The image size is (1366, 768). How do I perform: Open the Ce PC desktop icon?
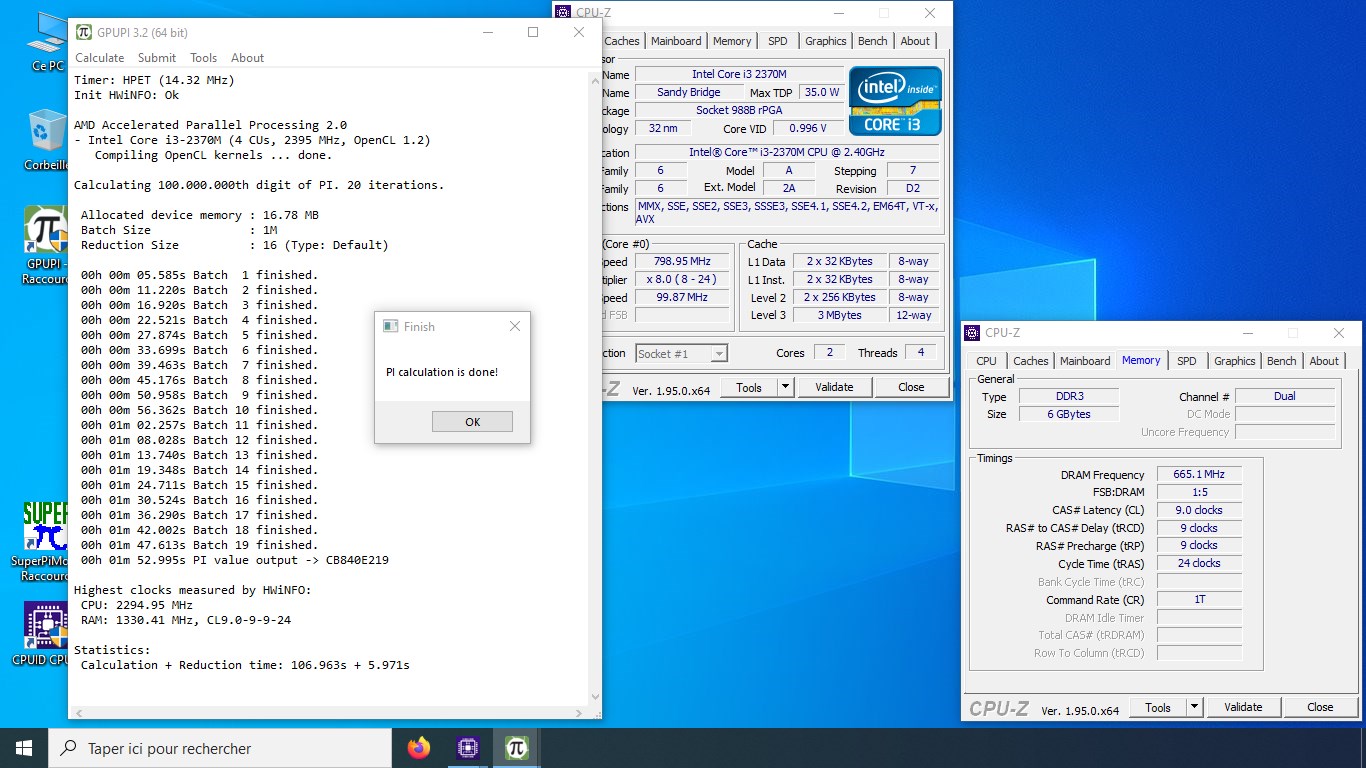tap(46, 42)
